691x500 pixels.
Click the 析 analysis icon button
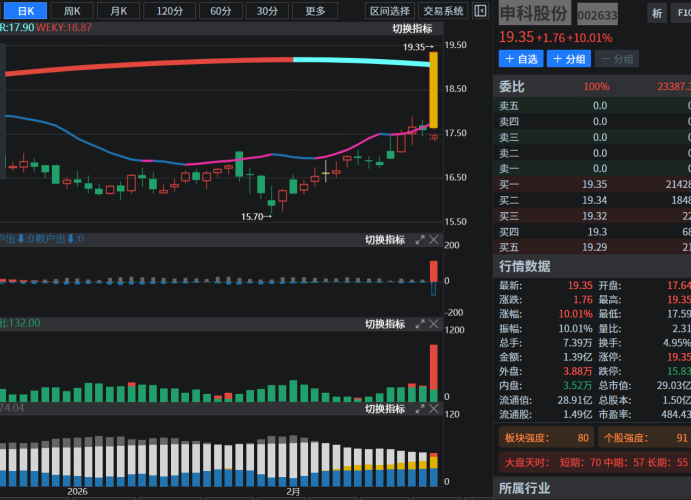click(656, 14)
